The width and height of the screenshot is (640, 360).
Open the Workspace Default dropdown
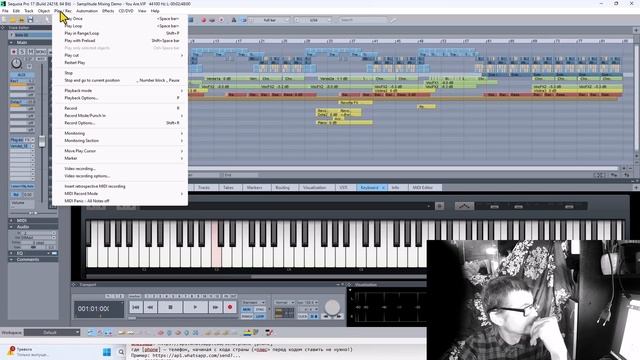tap(52, 332)
